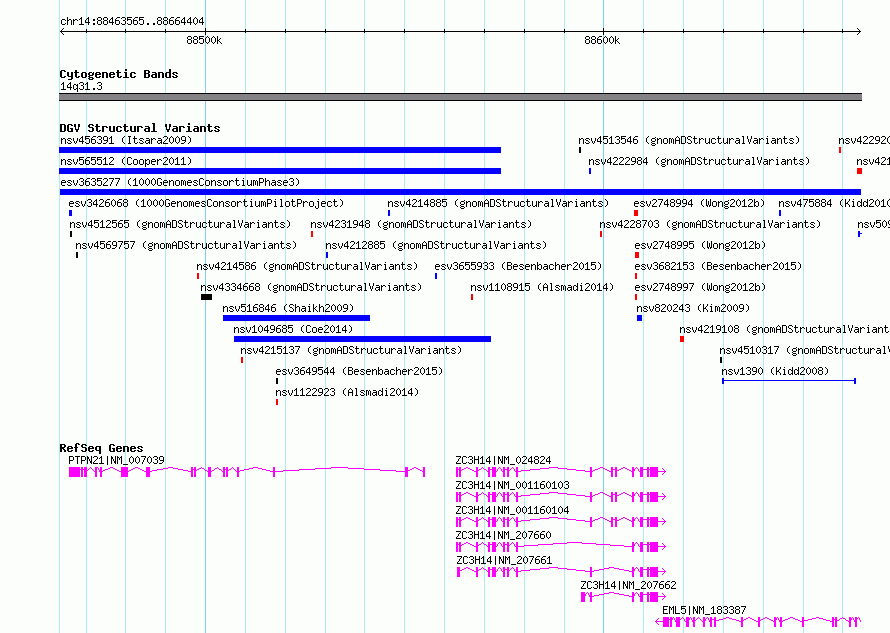Select the PTPN21 gene model glyph
This screenshot has width=890, height=633.
[247, 472]
